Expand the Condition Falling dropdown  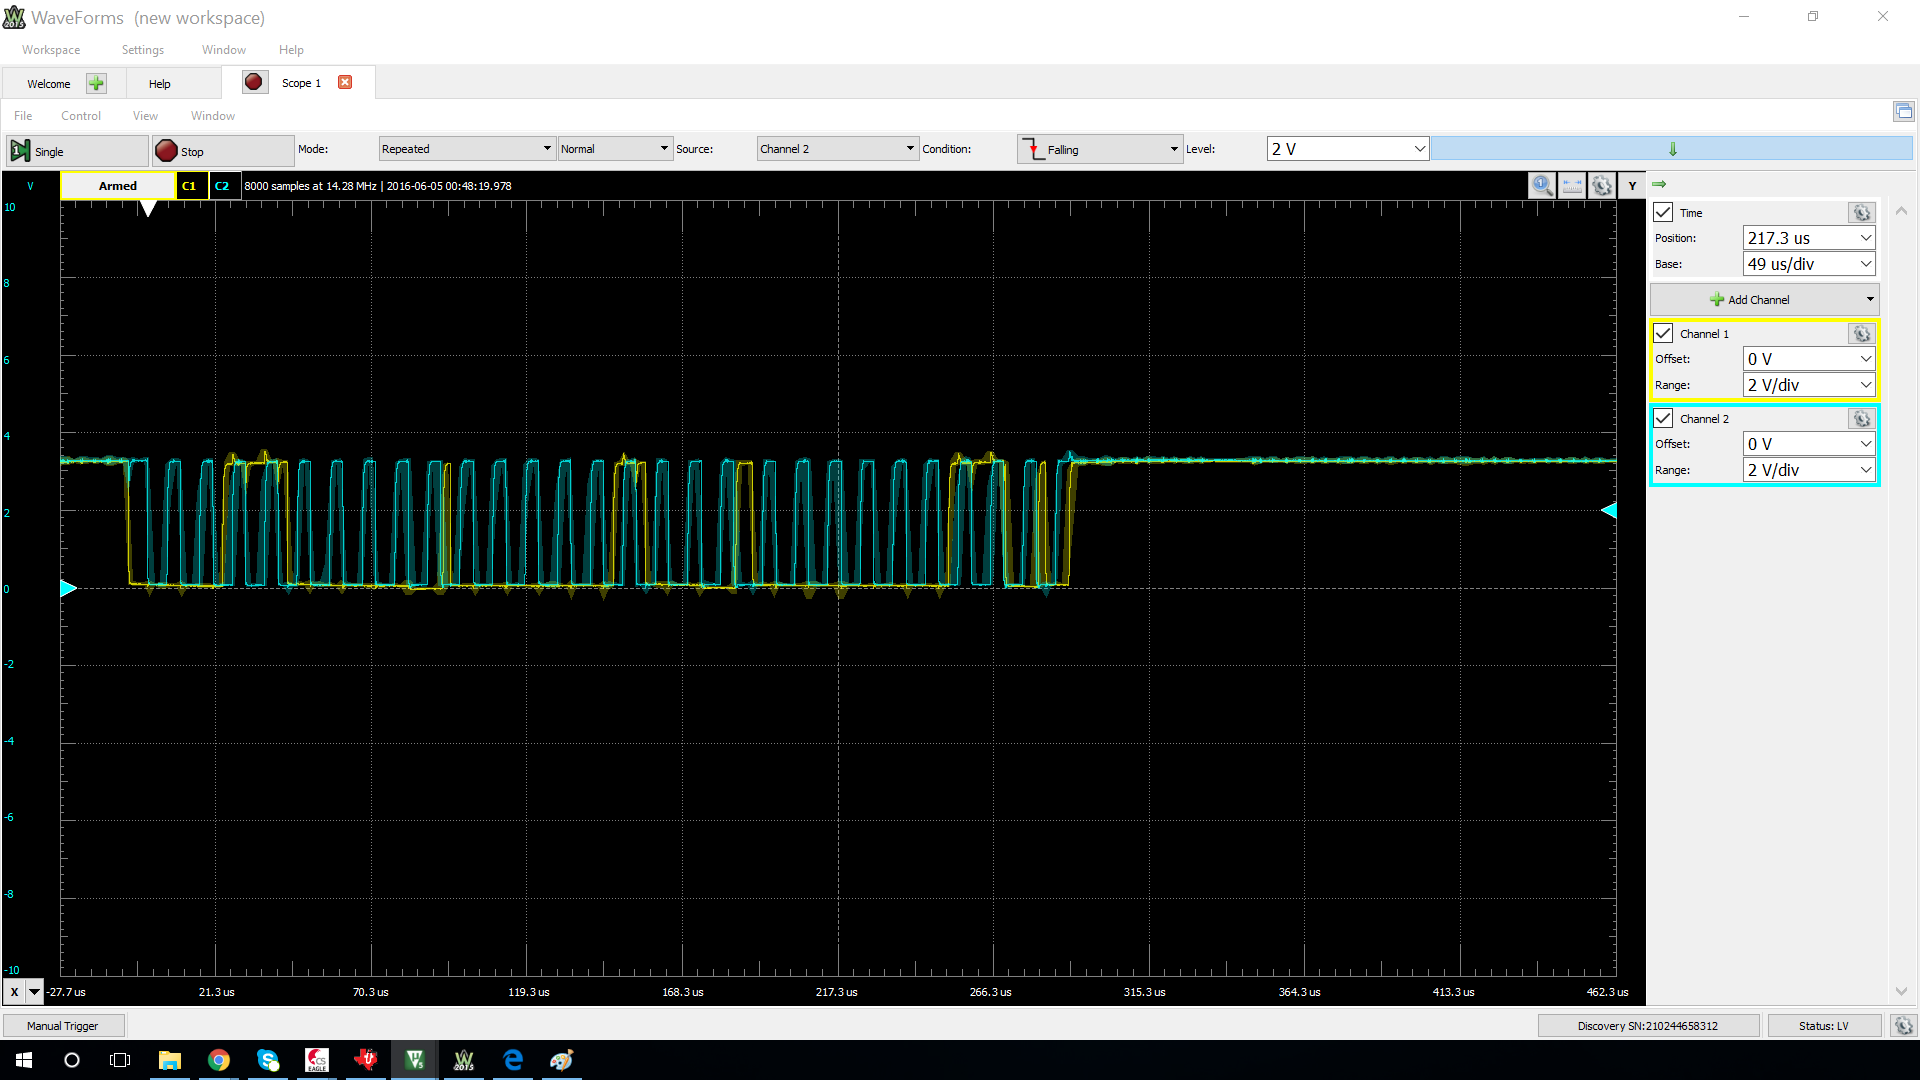(1100, 149)
